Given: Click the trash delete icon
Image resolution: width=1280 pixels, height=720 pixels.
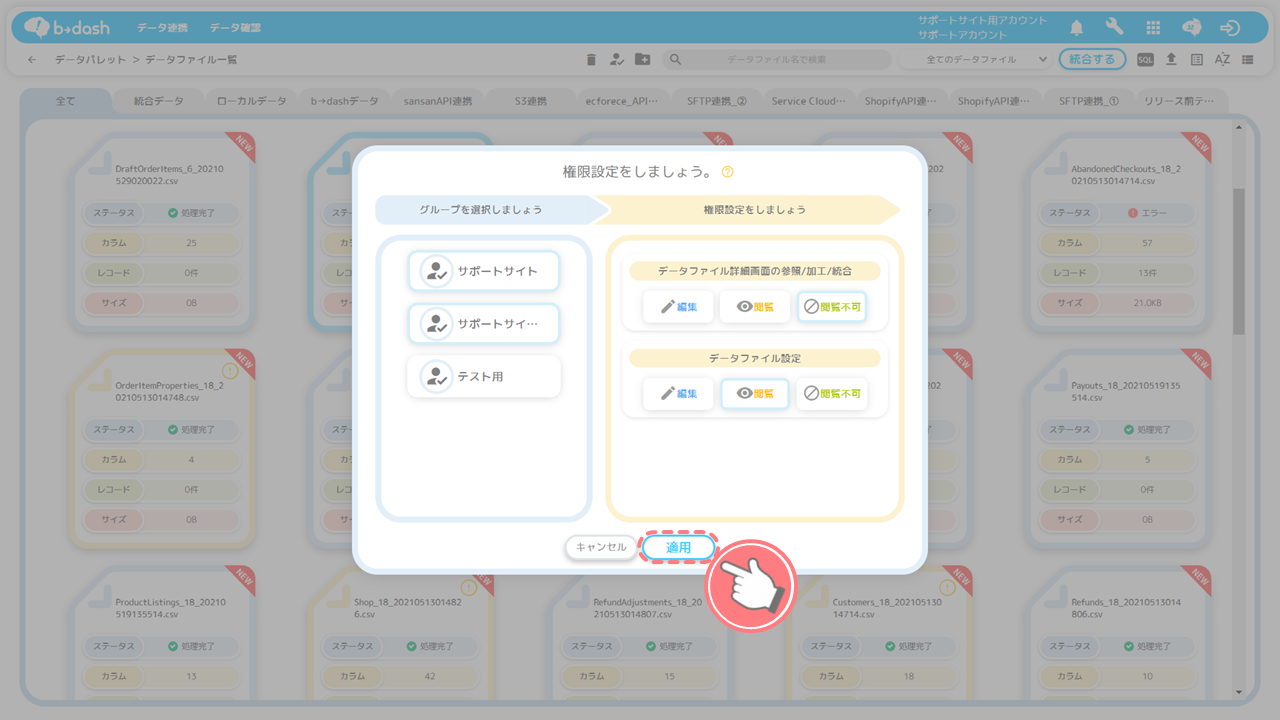Looking at the screenshot, I should (591, 60).
